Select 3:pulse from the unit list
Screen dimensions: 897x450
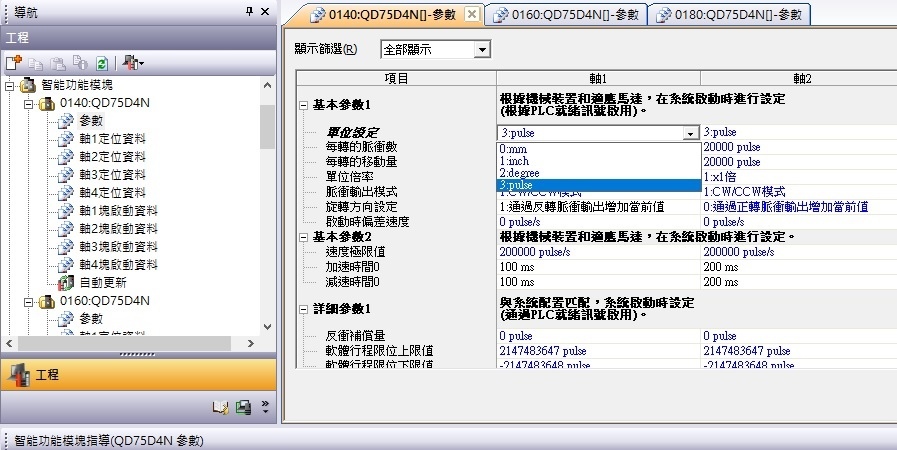tap(598, 185)
